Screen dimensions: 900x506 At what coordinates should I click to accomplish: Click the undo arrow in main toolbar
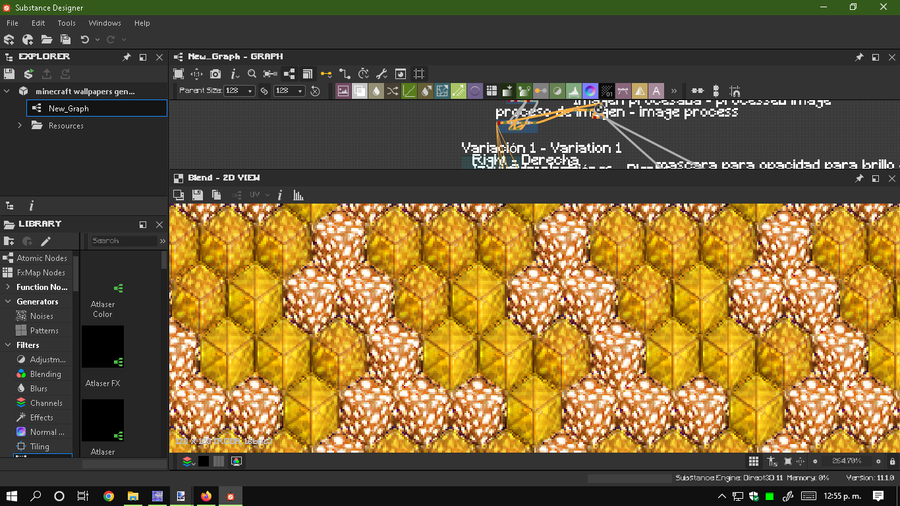pyautogui.click(x=84, y=40)
